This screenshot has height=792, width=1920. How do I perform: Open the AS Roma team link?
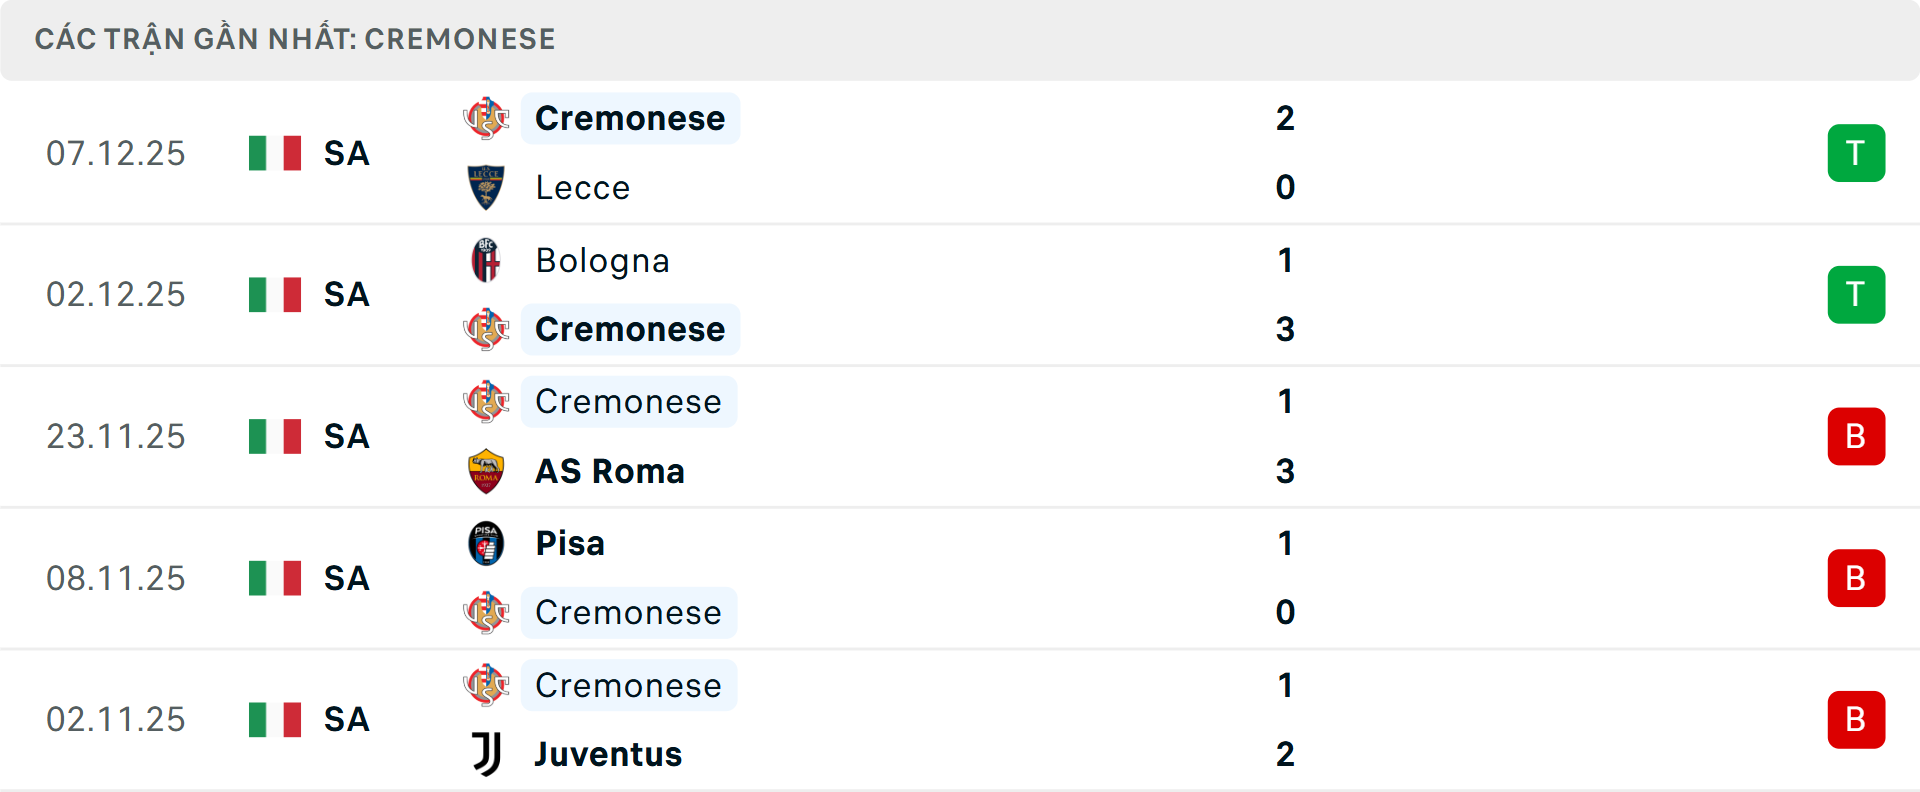(x=610, y=471)
